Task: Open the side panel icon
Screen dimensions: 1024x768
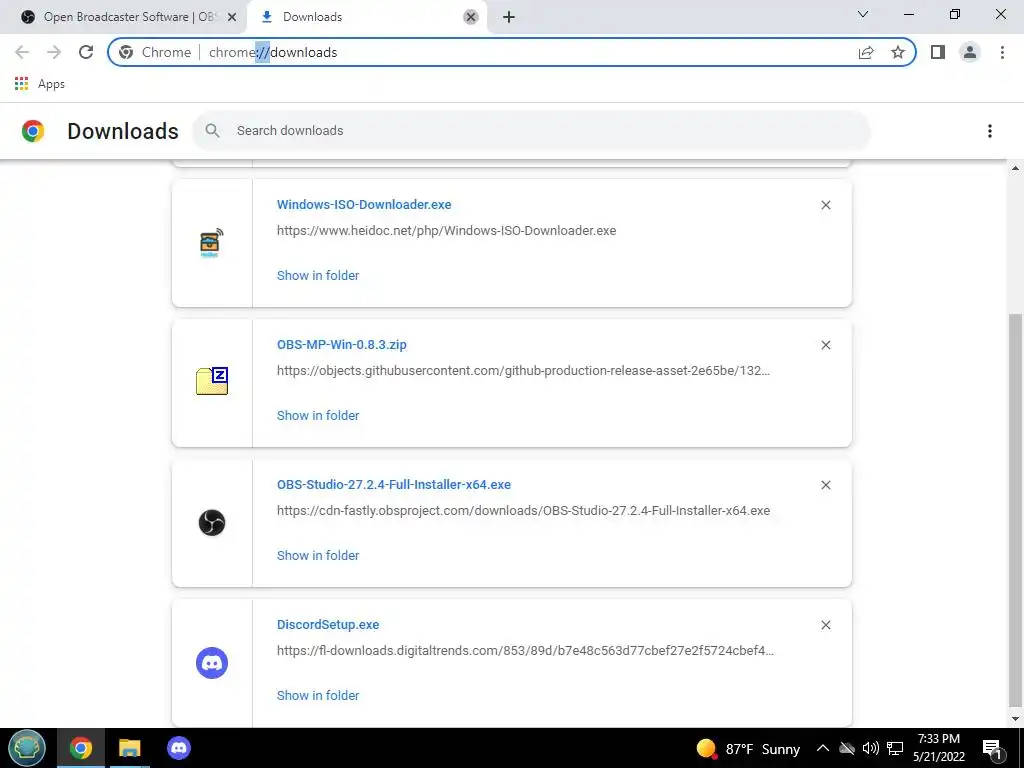Action: click(938, 52)
